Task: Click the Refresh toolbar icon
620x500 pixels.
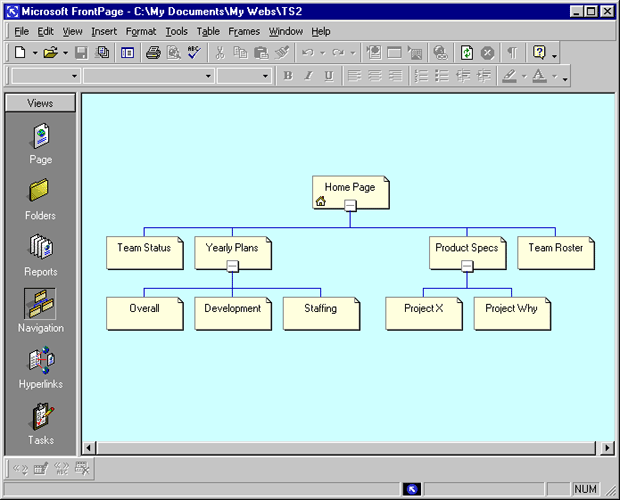Action: [467, 52]
